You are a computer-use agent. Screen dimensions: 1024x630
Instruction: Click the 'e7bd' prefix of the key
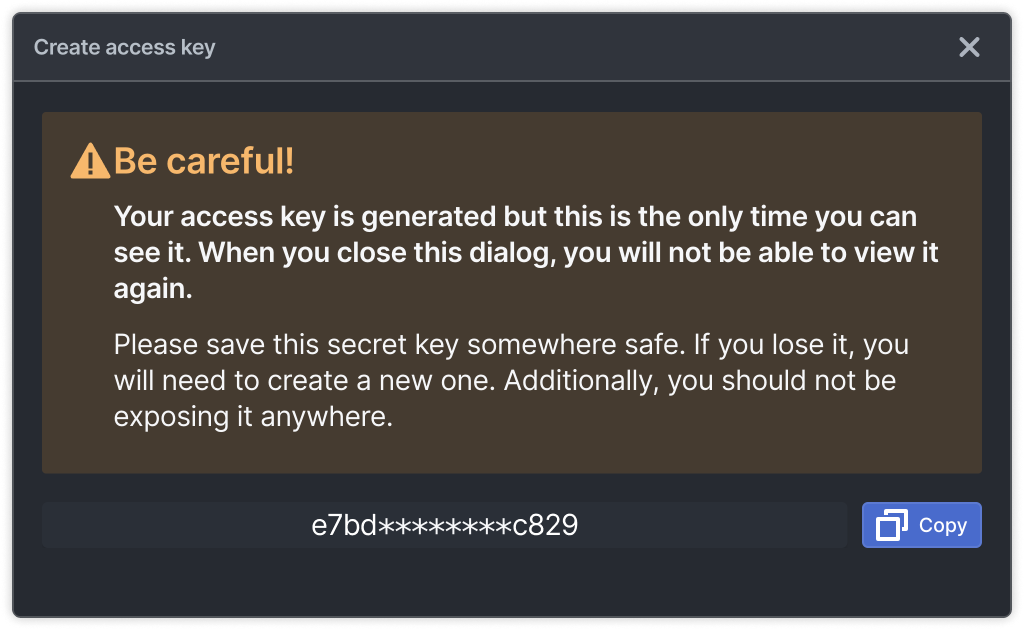coord(344,525)
